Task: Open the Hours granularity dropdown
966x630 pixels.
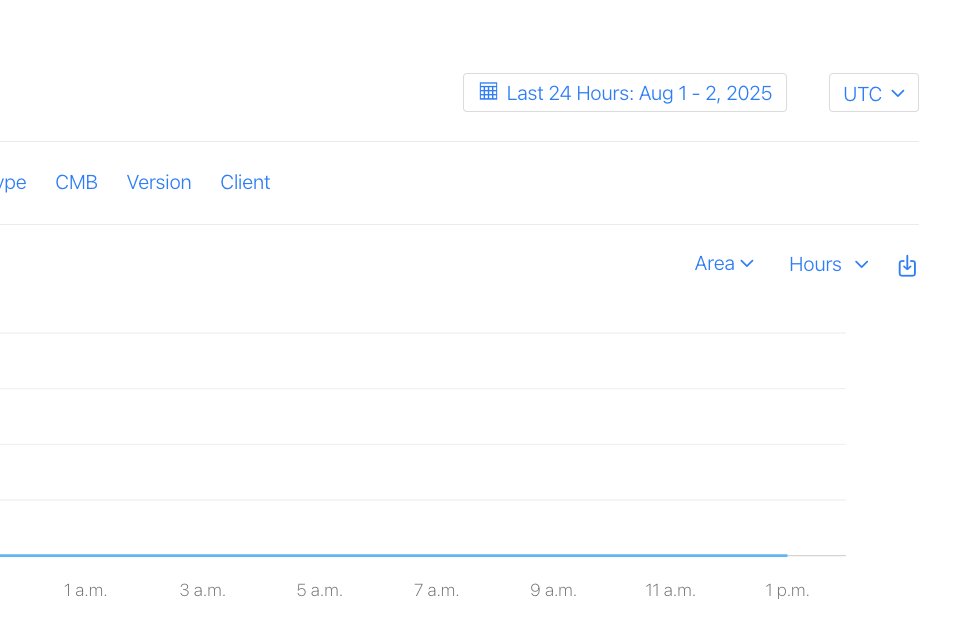Action: point(828,264)
